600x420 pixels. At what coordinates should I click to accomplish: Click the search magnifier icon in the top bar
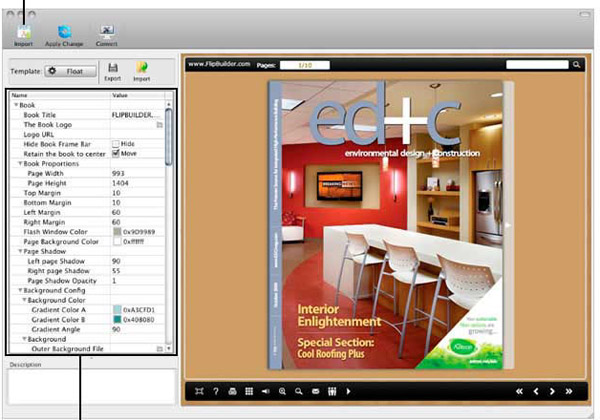click(577, 65)
